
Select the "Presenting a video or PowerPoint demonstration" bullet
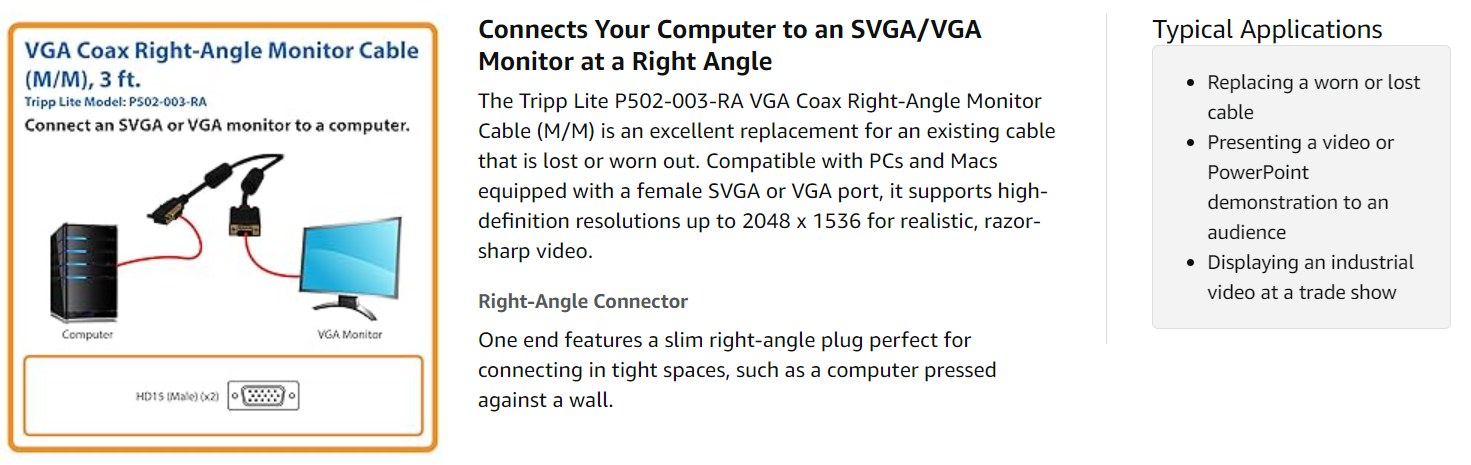coord(1299,187)
